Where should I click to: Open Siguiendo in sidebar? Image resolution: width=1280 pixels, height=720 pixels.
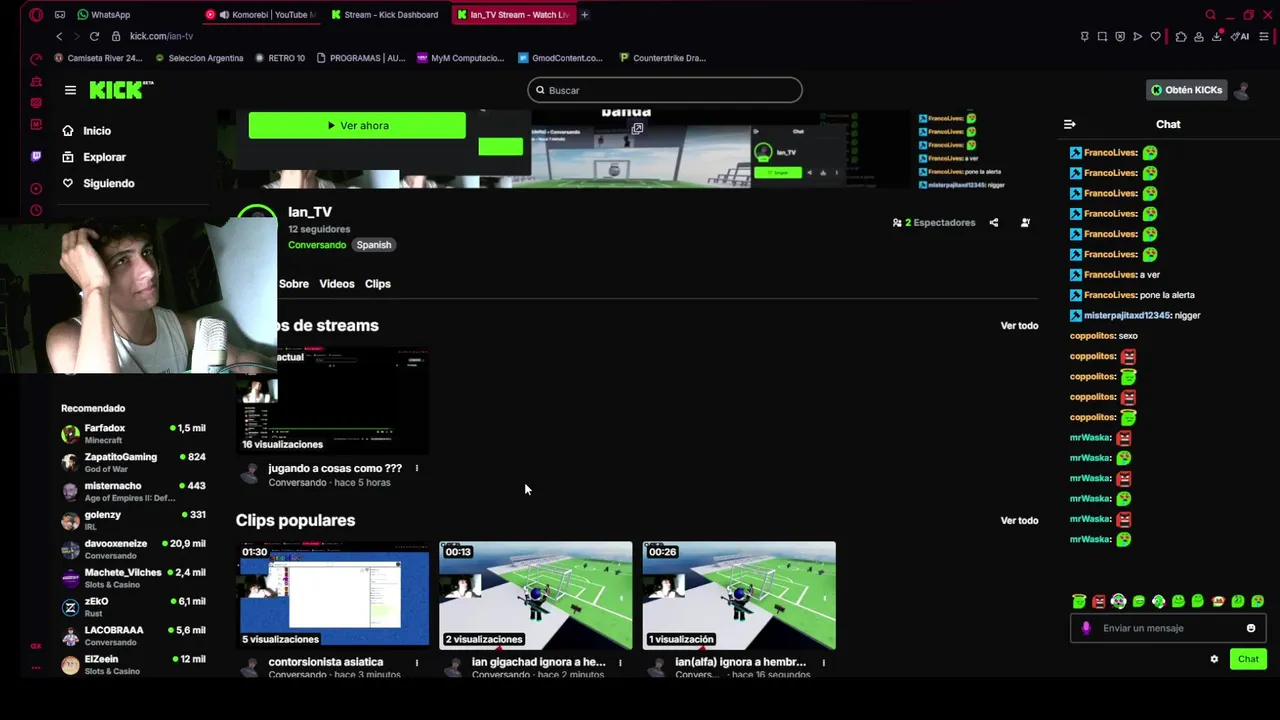coord(98,183)
